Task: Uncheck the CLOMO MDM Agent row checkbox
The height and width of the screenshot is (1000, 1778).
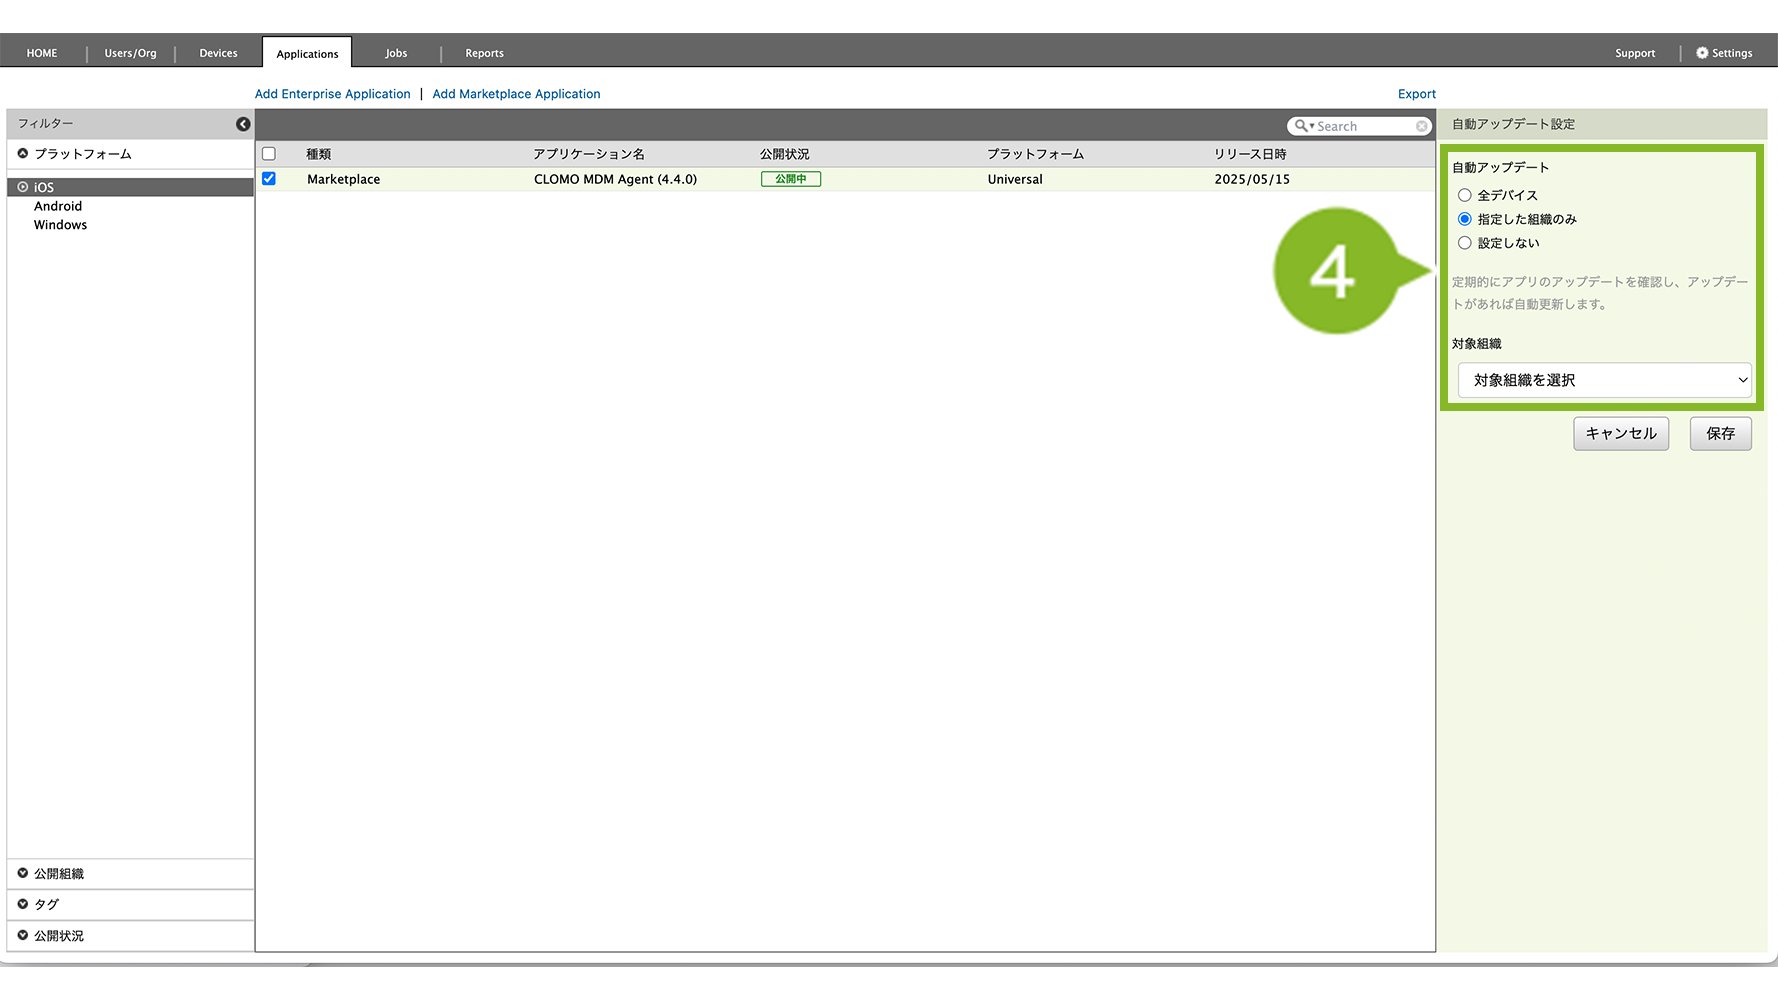Action: point(269,179)
